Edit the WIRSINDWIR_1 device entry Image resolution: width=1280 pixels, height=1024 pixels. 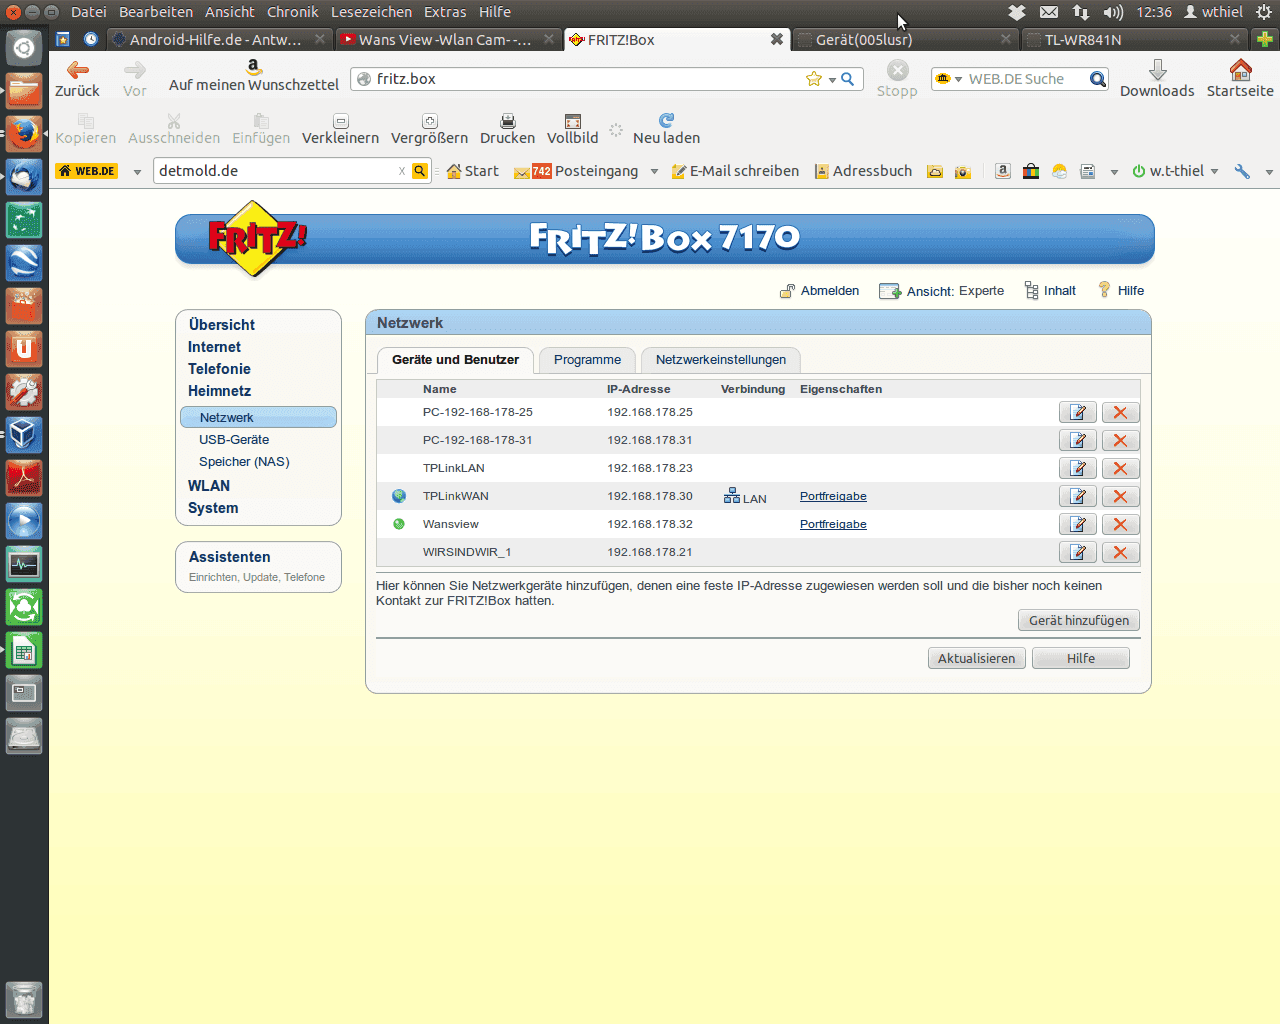1078,552
